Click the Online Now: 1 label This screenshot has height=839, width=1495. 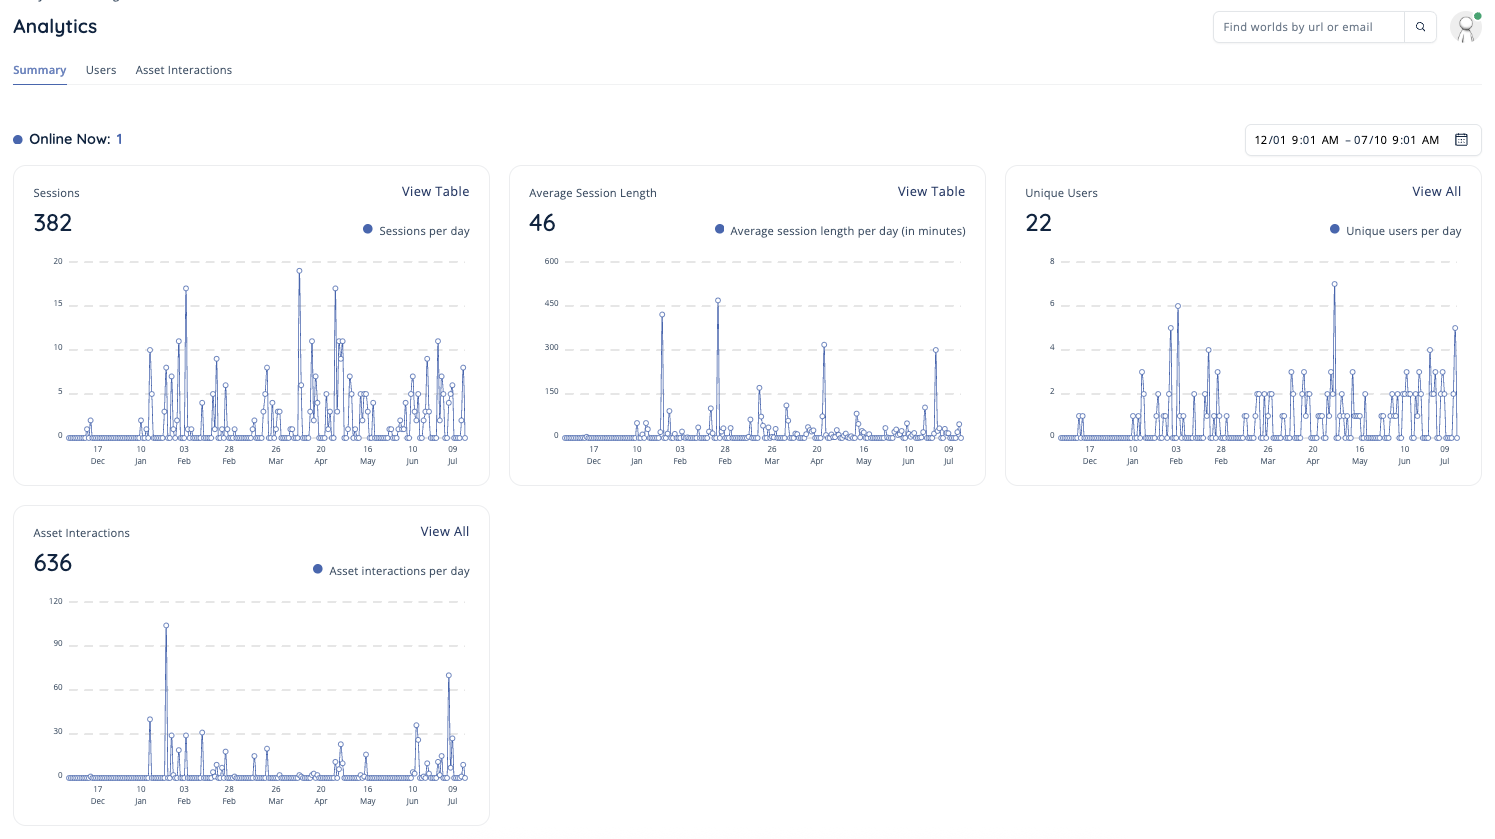(x=76, y=139)
